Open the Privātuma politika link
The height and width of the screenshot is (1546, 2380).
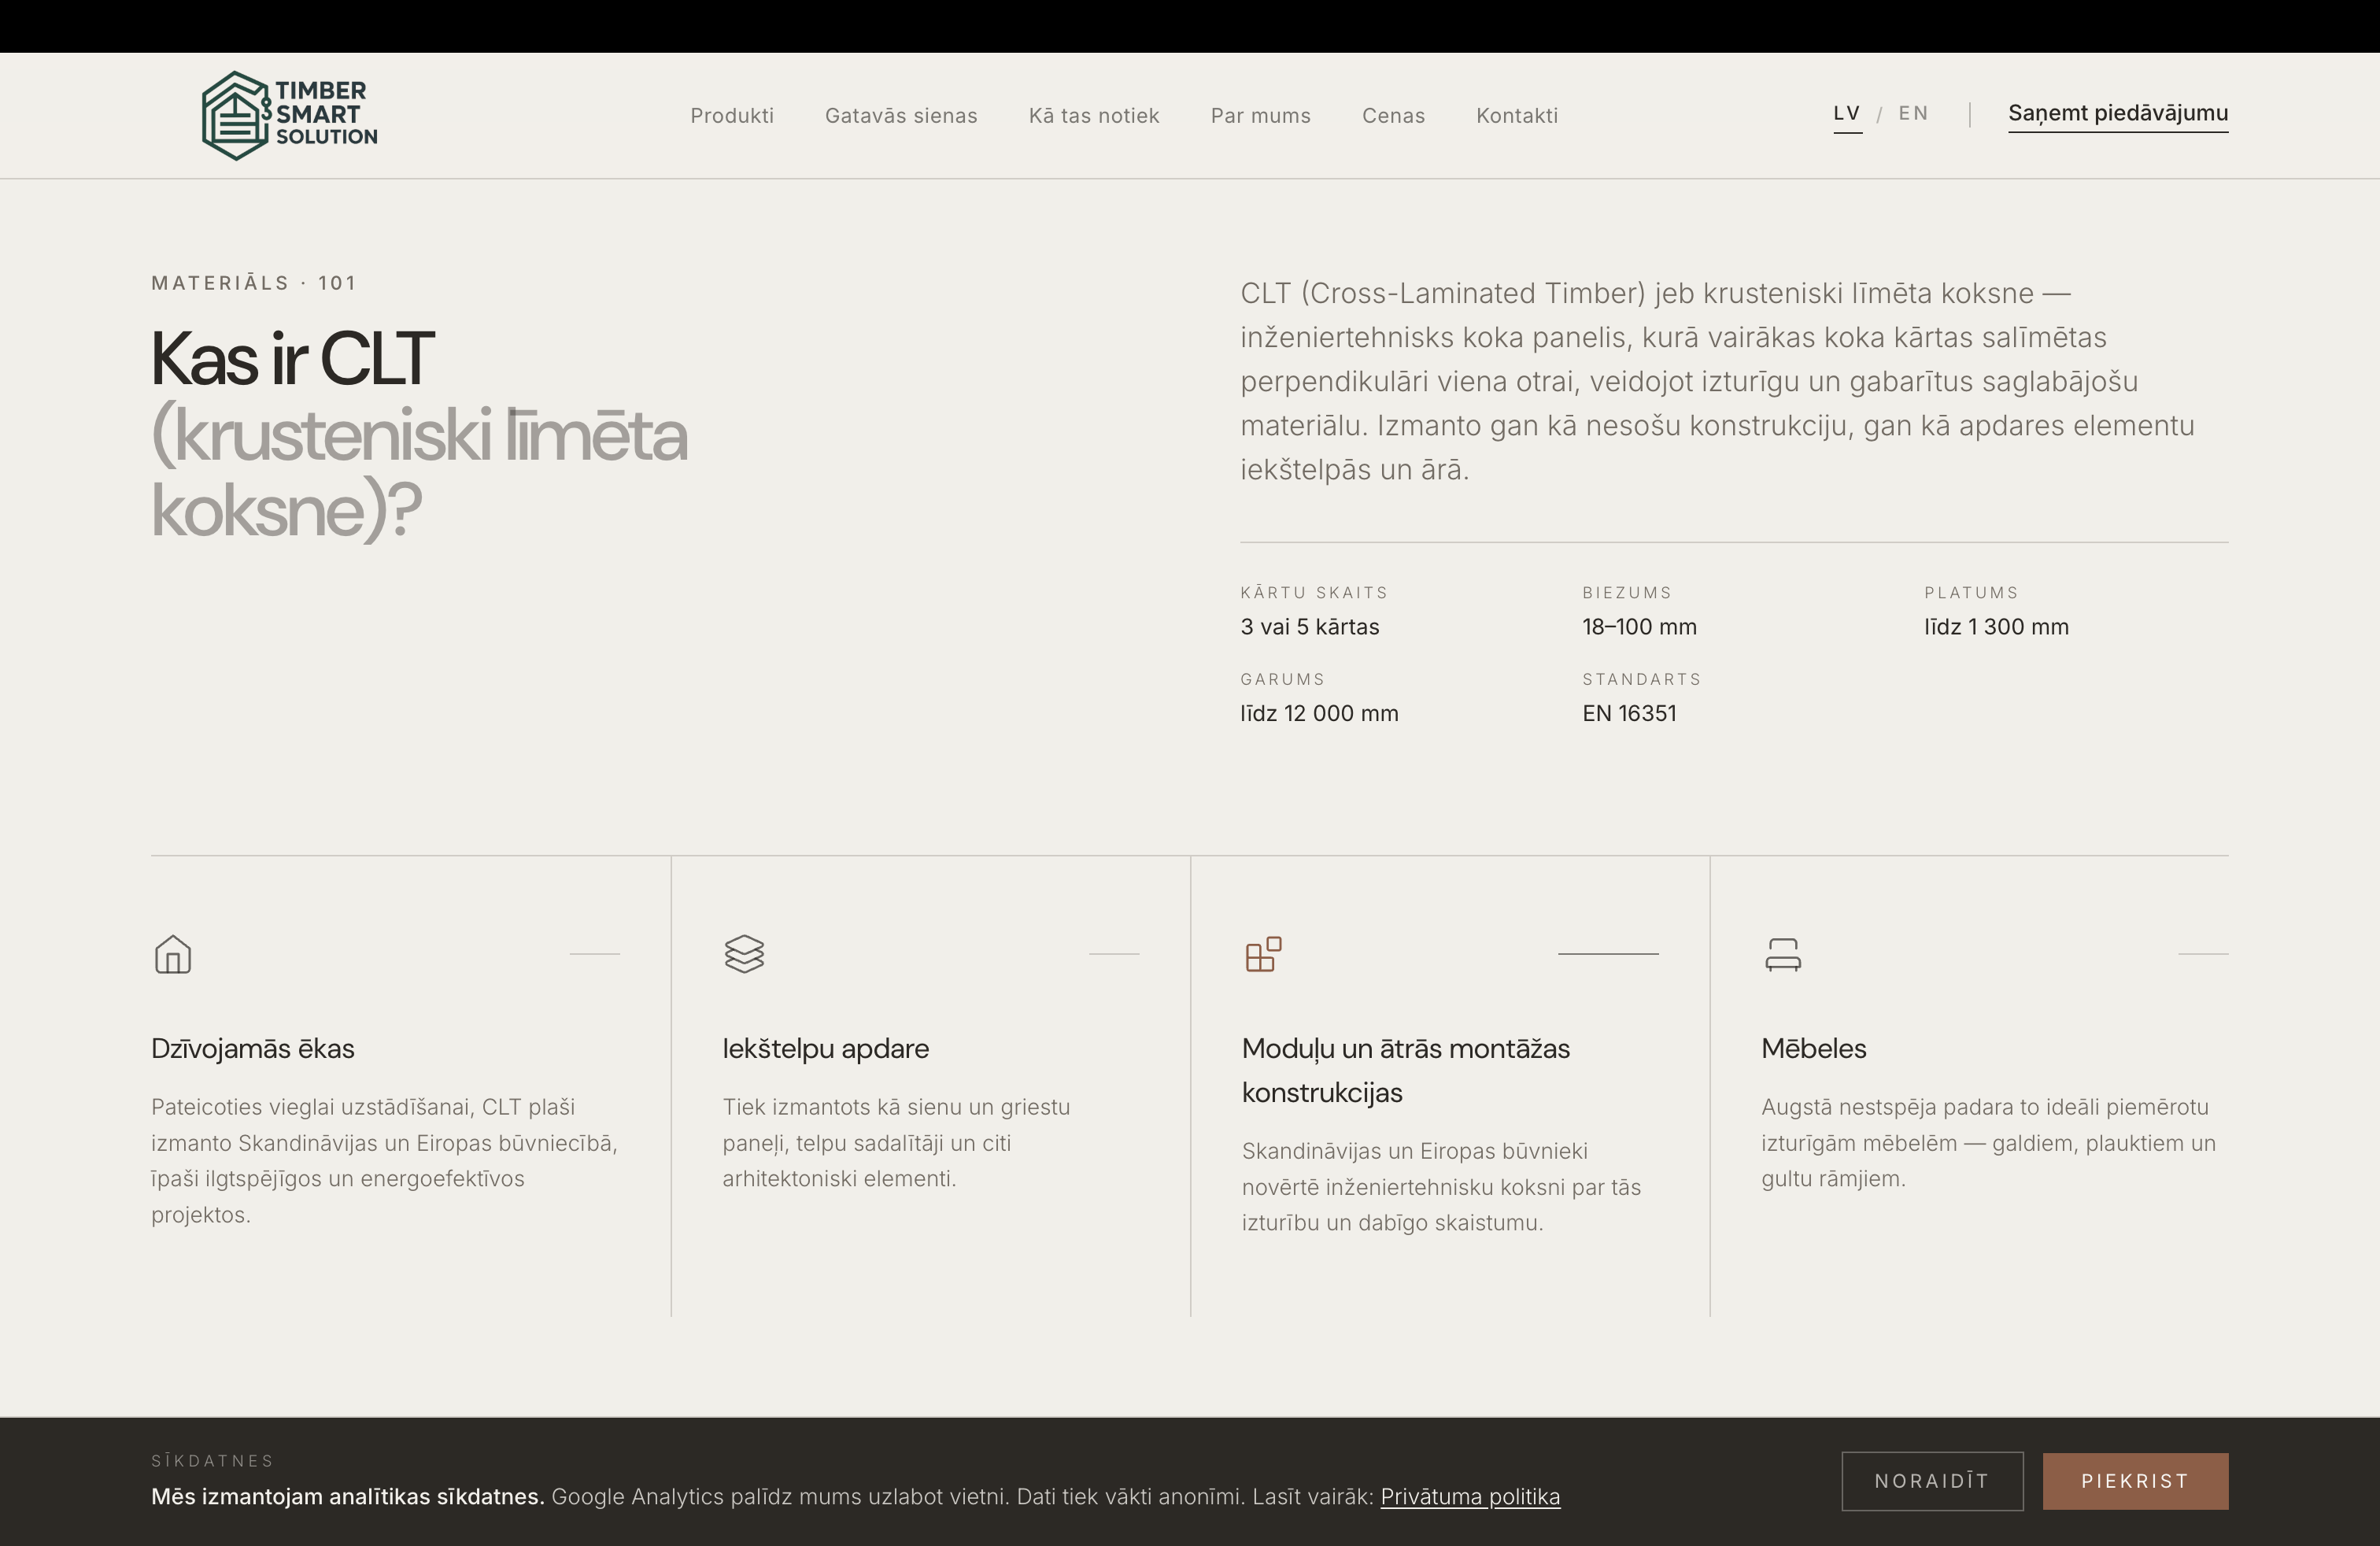1470,1497
